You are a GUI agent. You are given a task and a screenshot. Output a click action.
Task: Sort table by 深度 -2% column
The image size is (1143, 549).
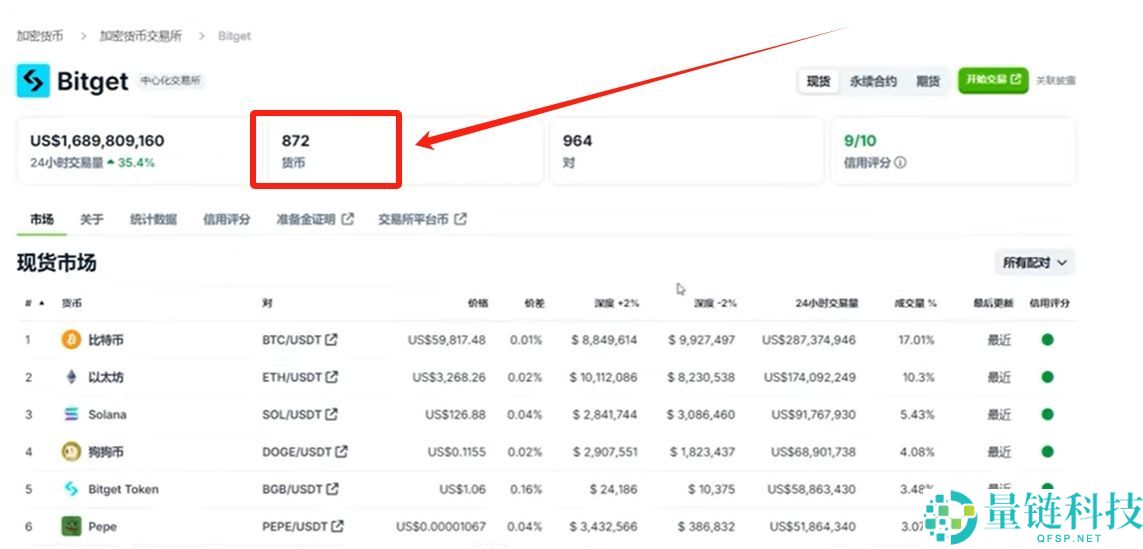(x=715, y=303)
